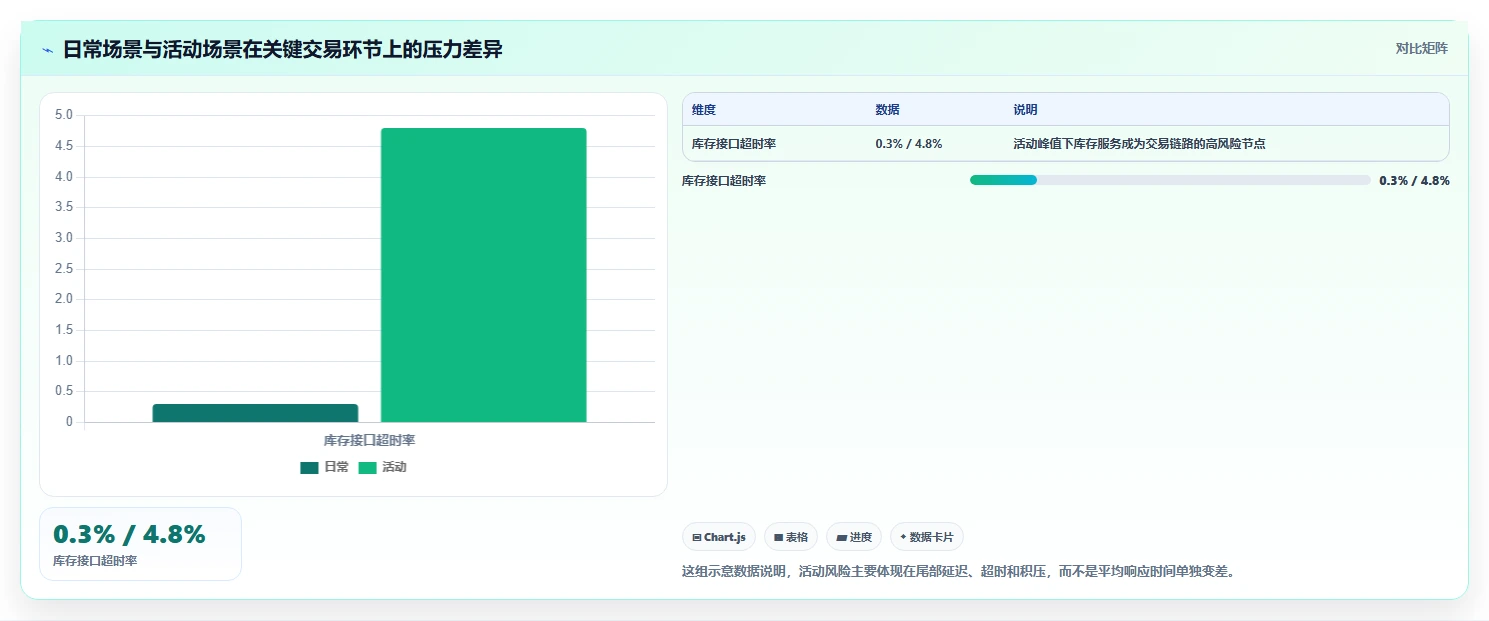Click the 库存接口超时率 axis label under the chart
The image size is (1489, 621).
[369, 440]
